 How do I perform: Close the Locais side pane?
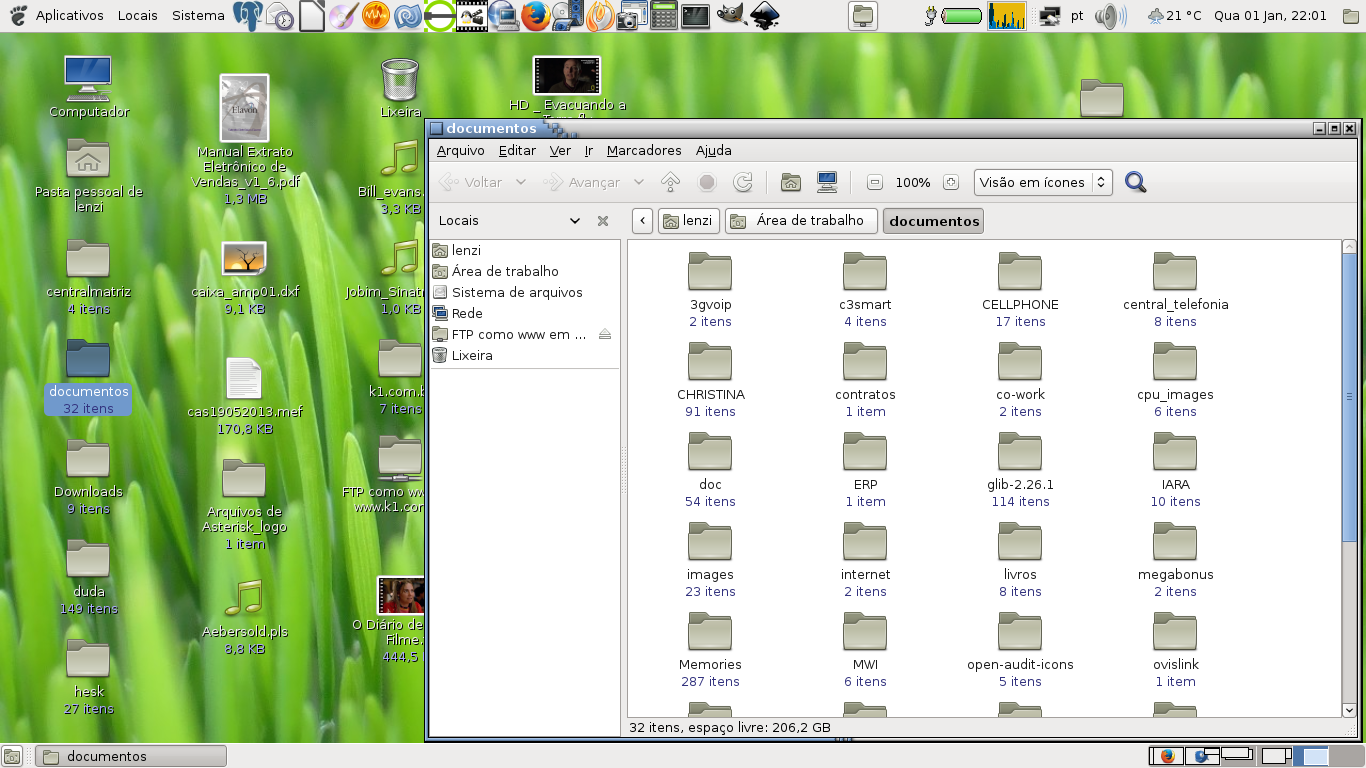tap(603, 221)
